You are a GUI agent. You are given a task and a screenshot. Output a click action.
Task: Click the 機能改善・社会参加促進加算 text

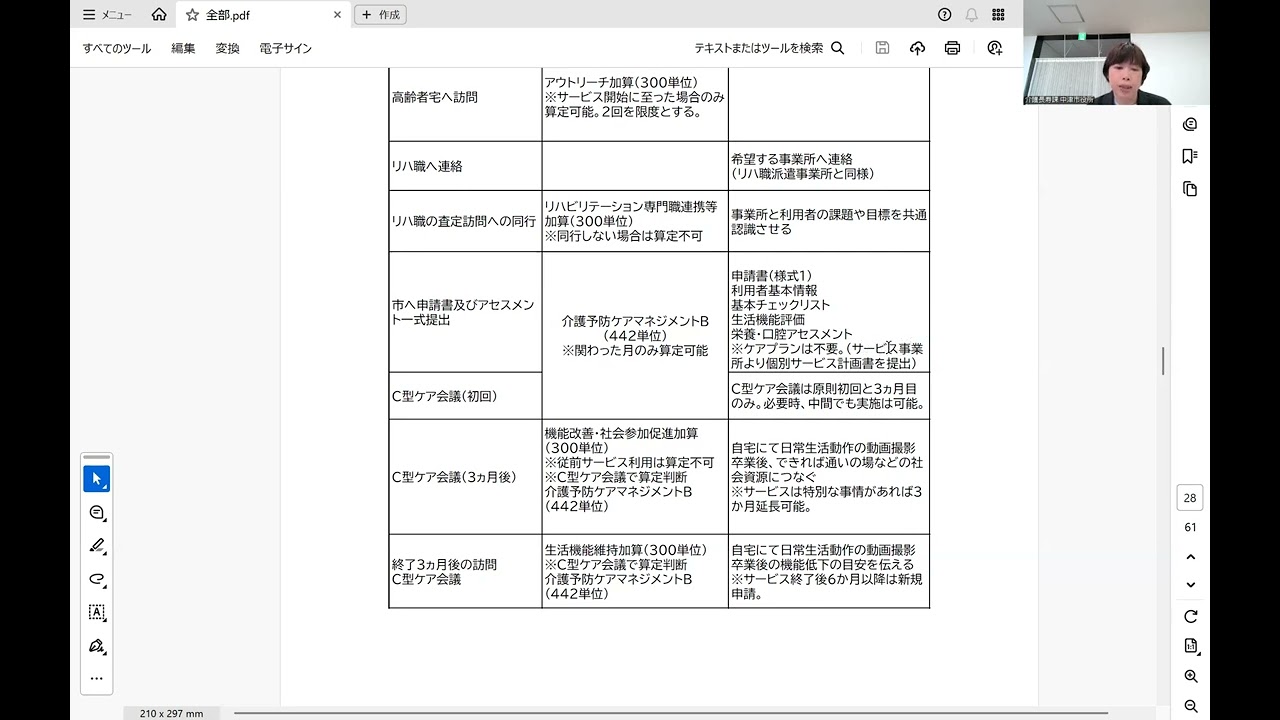pos(622,434)
